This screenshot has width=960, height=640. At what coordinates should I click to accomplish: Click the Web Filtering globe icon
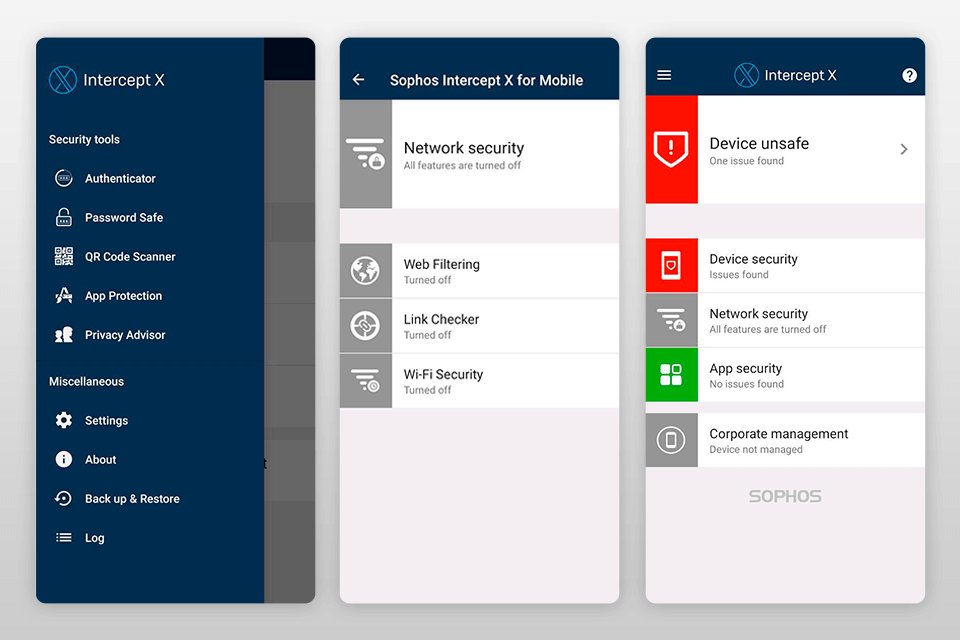pos(365,270)
